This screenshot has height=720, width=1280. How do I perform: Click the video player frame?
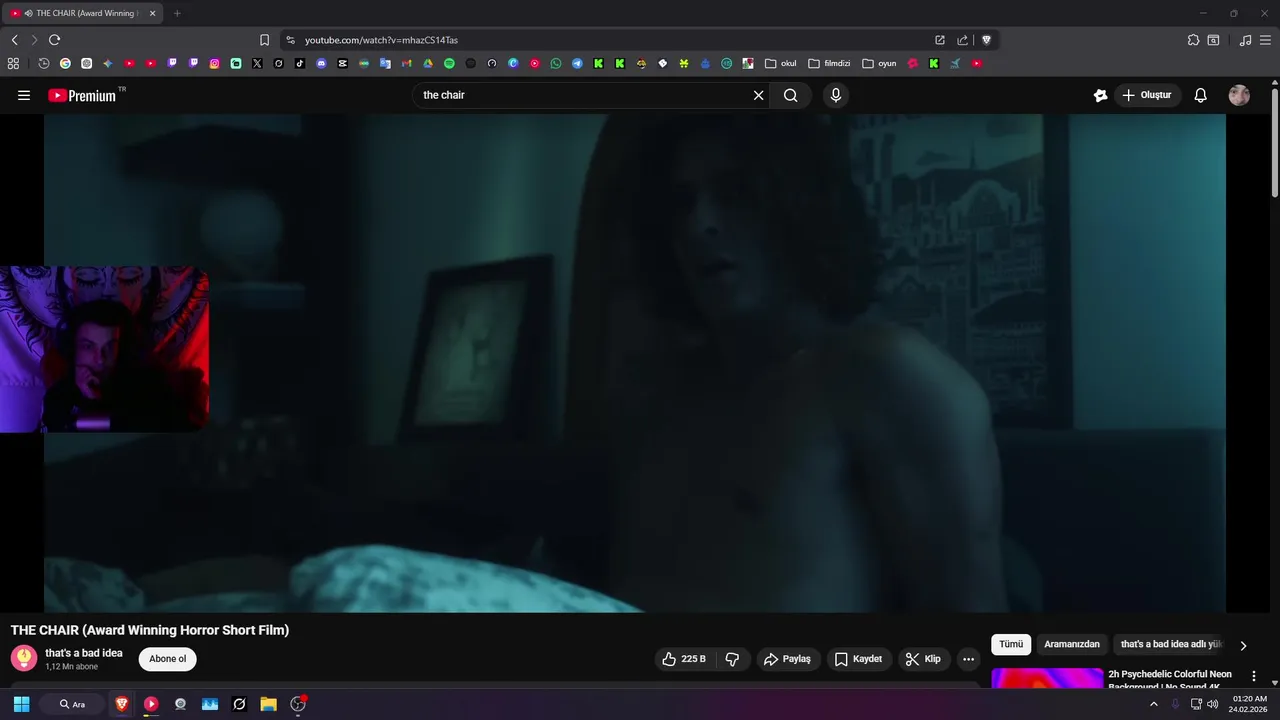(x=634, y=362)
